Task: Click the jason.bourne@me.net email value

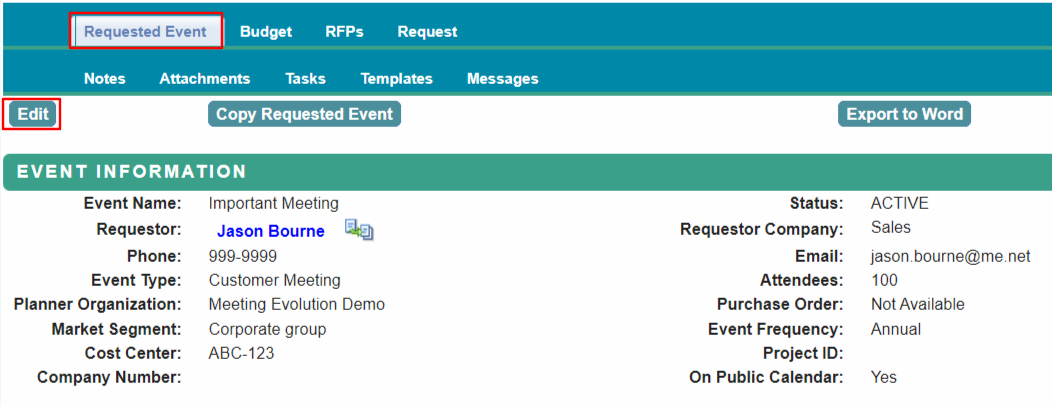Action: pyautogui.click(x=950, y=256)
